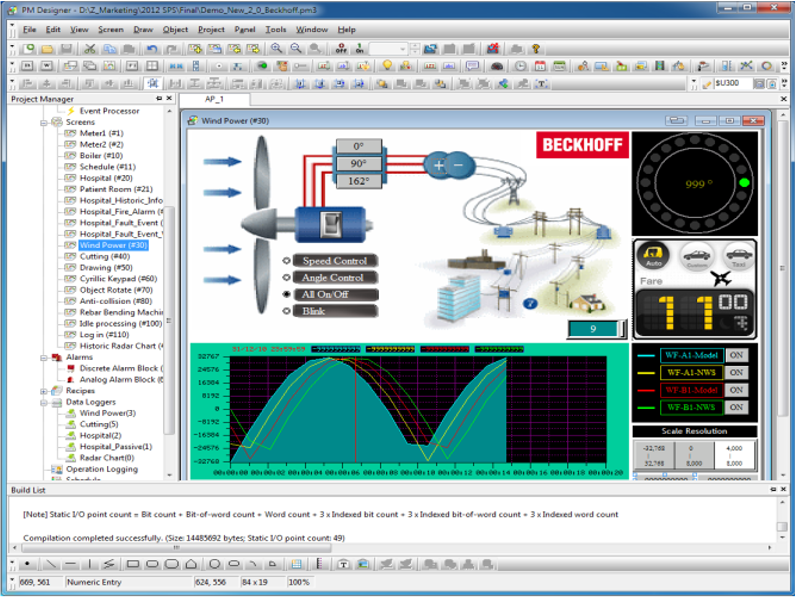Select the Speed Control radio button
The height and width of the screenshot is (597, 795).
pyautogui.click(x=286, y=261)
